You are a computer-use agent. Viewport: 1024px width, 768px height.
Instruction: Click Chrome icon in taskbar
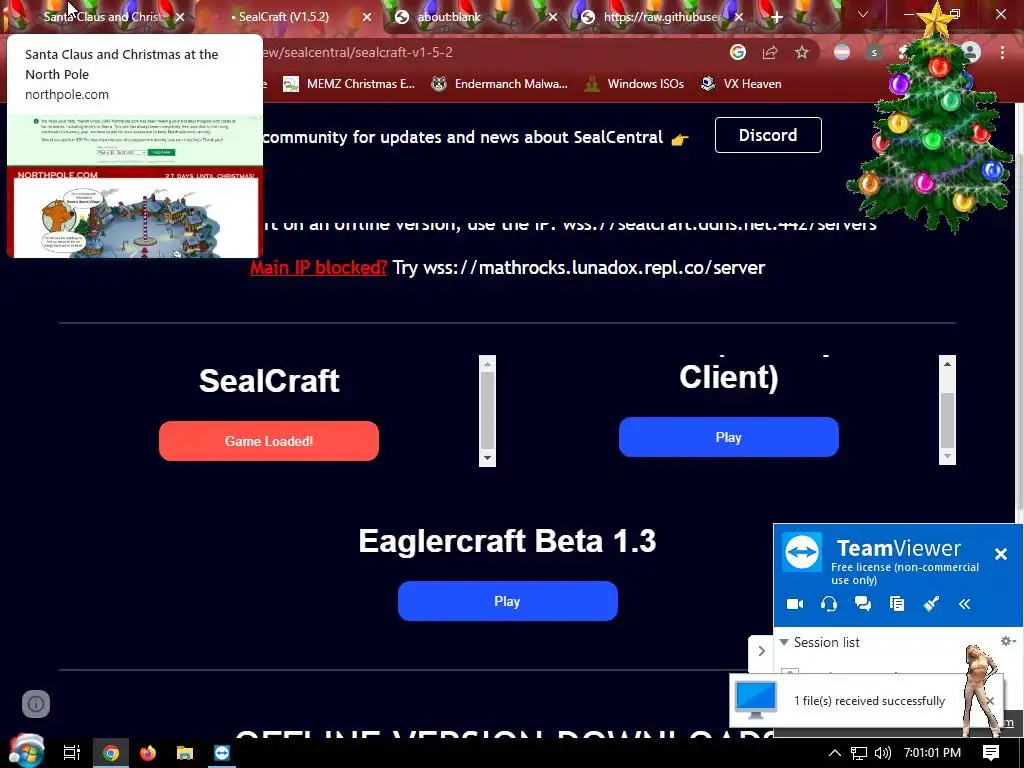(x=111, y=753)
